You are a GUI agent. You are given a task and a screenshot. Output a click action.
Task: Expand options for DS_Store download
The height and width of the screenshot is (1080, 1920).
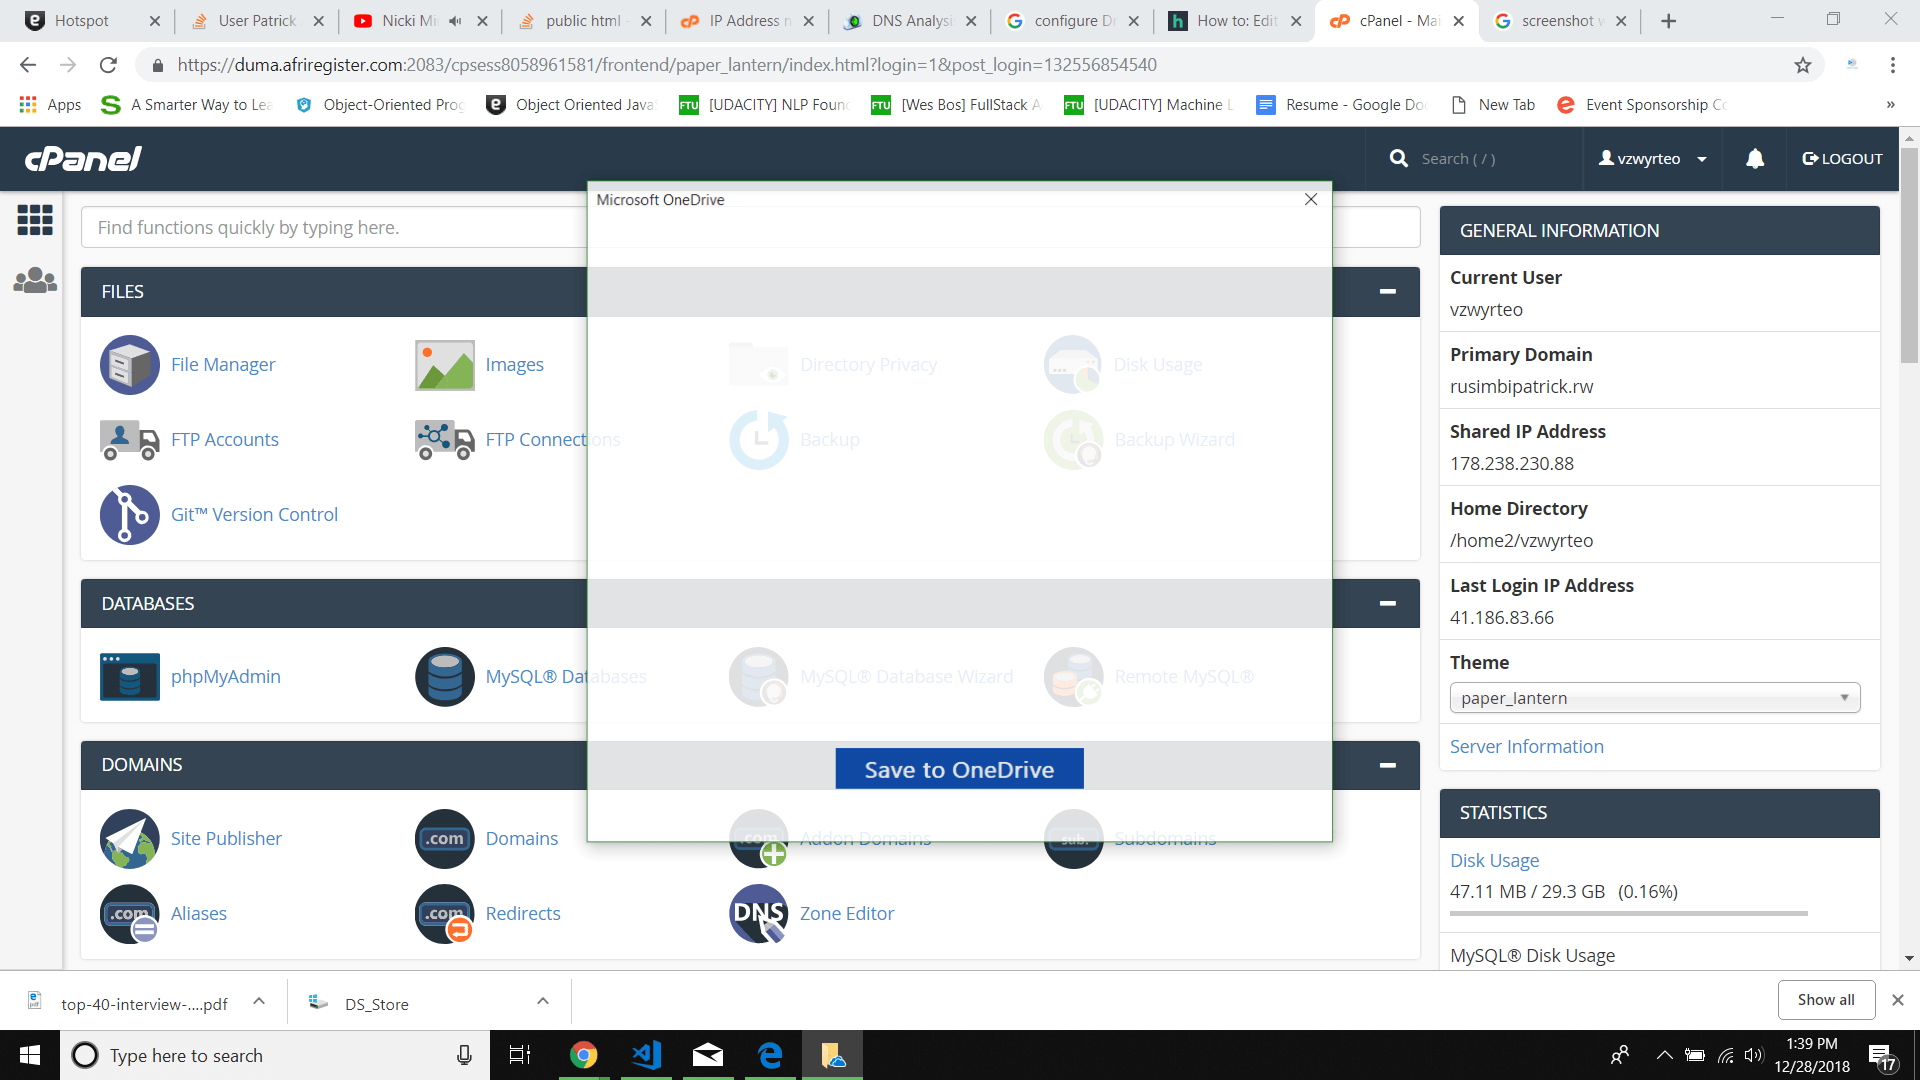coord(543,1001)
